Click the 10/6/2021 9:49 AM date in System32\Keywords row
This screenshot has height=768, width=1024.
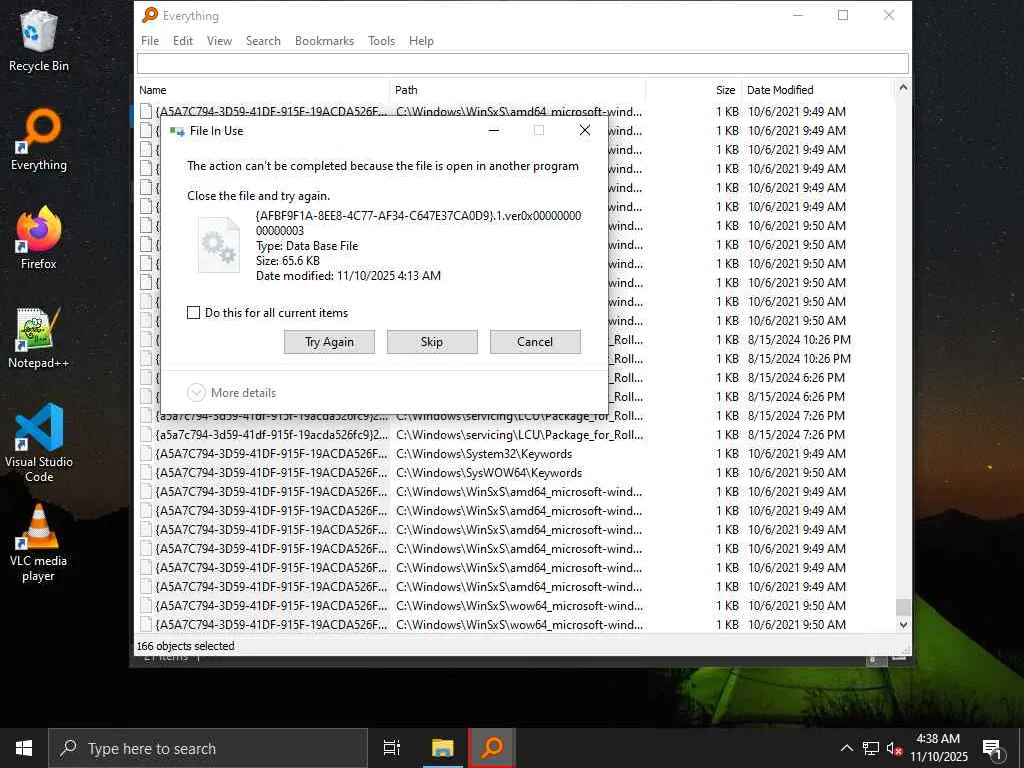pos(797,454)
